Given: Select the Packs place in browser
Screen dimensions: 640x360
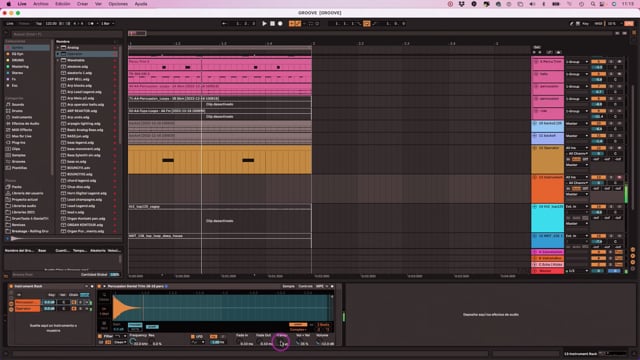Looking at the screenshot, I should (x=16, y=187).
